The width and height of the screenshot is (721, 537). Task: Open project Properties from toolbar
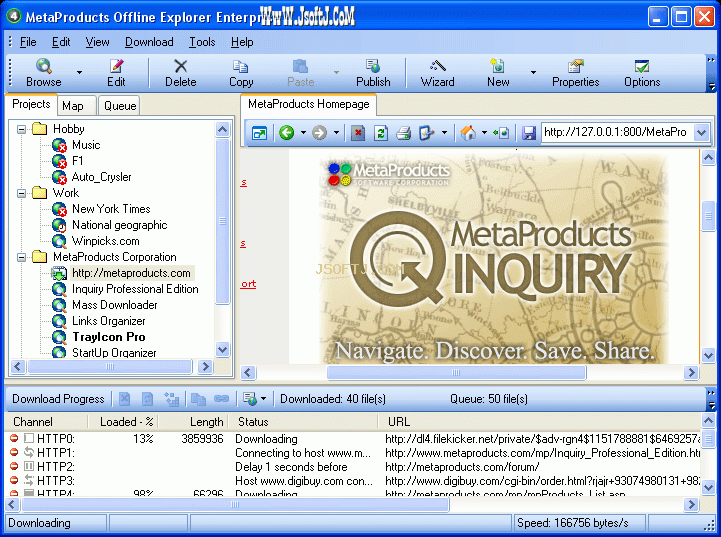point(575,73)
